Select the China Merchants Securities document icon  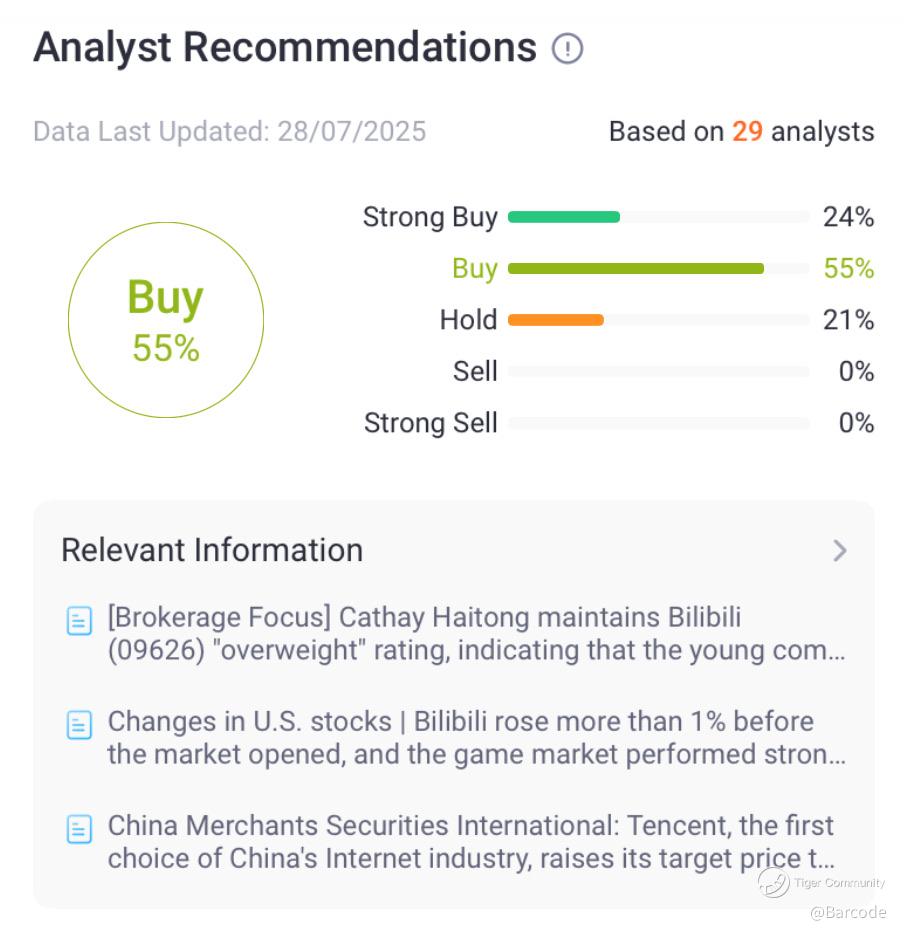79,829
